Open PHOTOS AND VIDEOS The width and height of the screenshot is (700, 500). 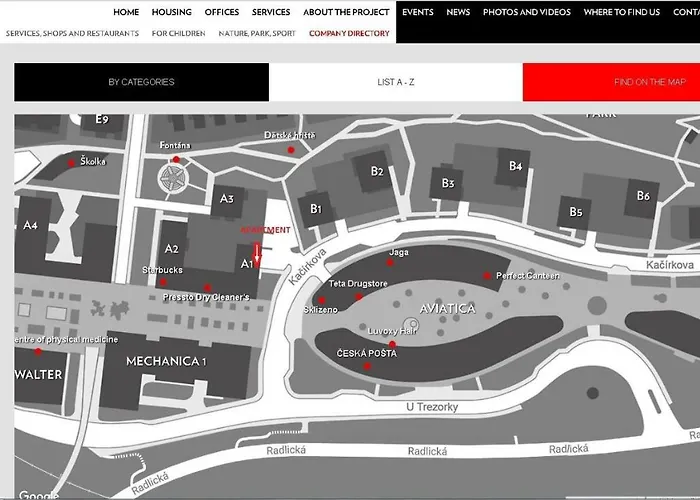(x=527, y=12)
